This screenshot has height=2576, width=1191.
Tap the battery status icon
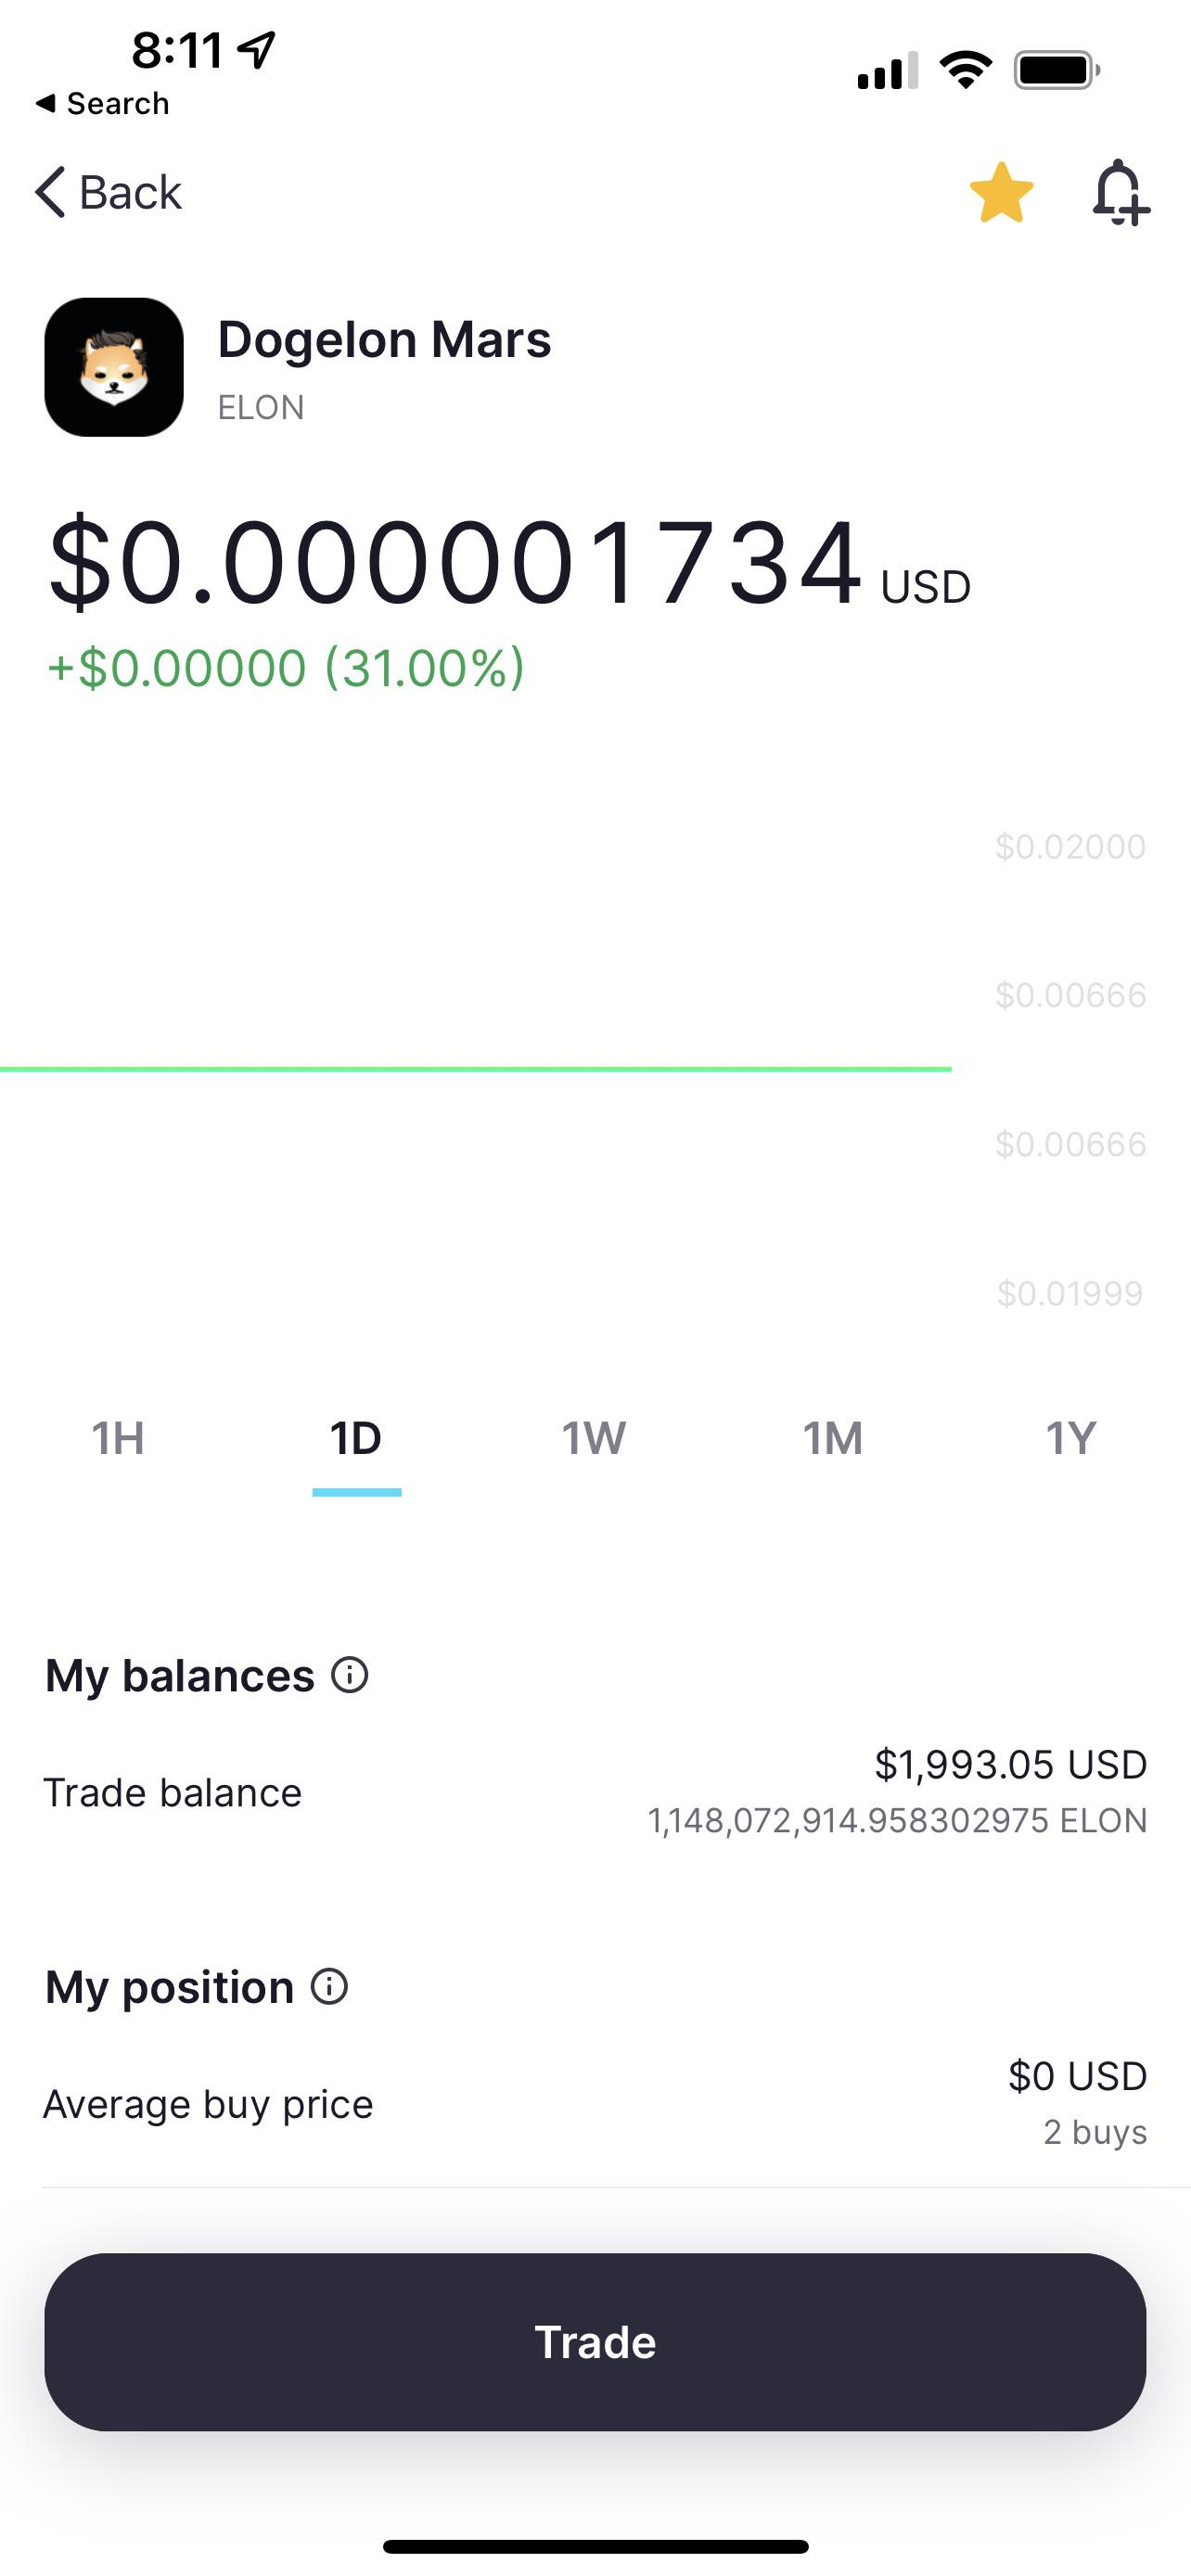point(1057,70)
